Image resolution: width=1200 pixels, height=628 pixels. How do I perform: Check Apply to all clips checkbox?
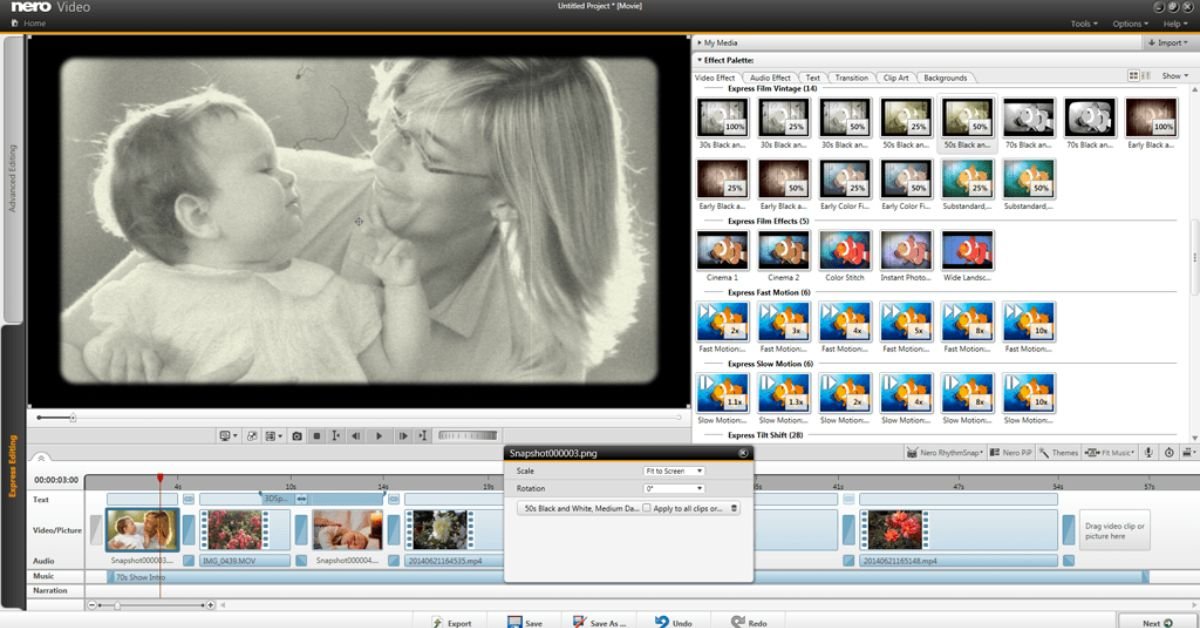point(647,508)
